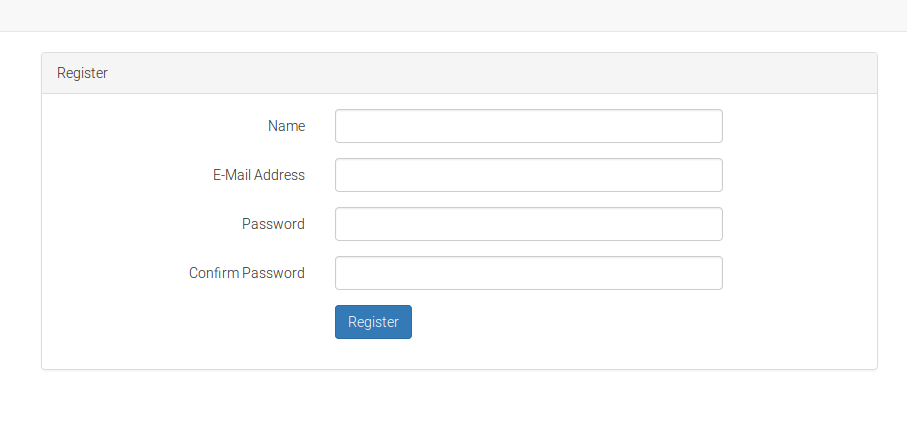This screenshot has height=436, width=907.
Task: Select the Password input field
Action: (x=528, y=224)
